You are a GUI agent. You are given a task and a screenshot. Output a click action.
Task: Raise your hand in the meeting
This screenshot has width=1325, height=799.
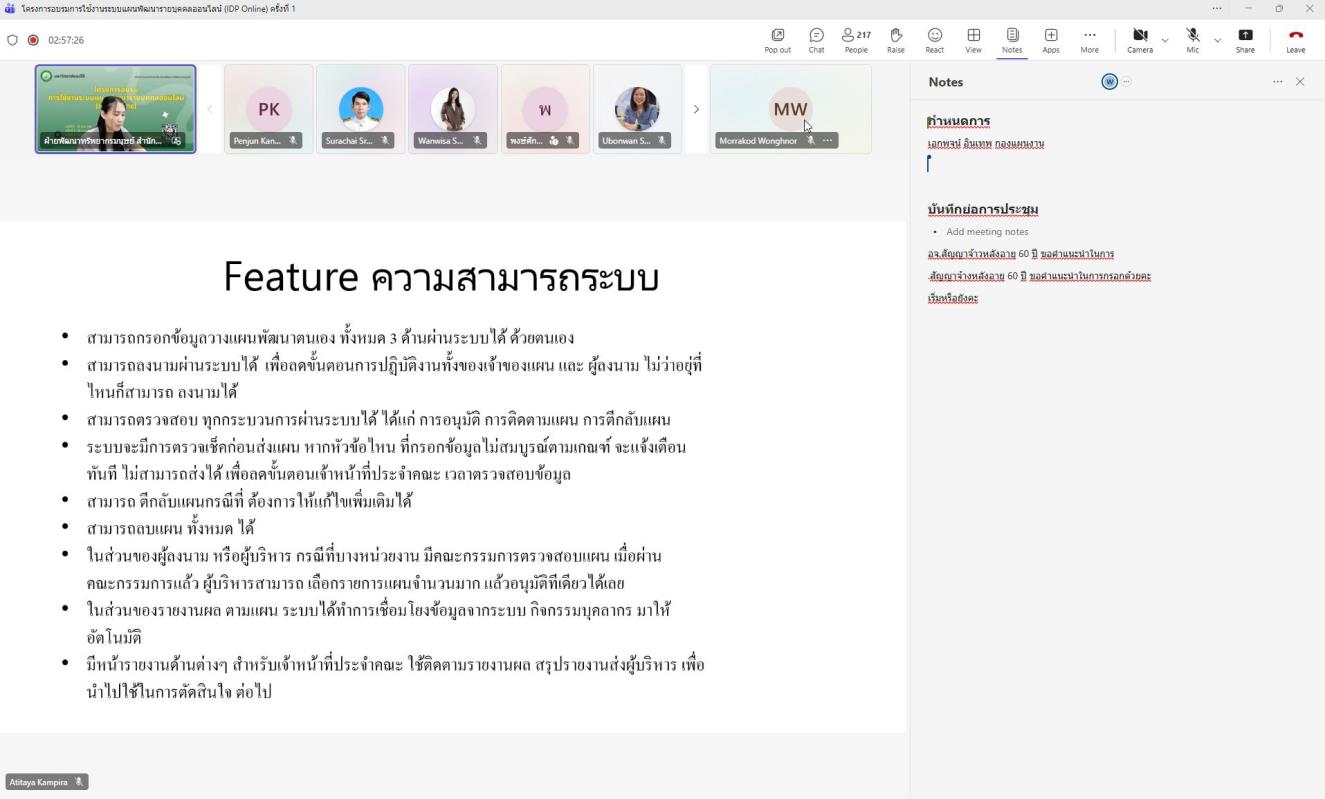pyautogui.click(x=895, y=40)
